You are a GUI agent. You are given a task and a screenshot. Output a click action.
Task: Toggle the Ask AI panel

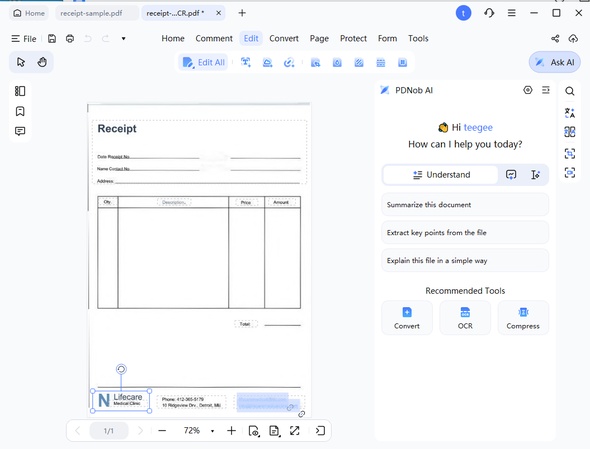click(x=555, y=62)
